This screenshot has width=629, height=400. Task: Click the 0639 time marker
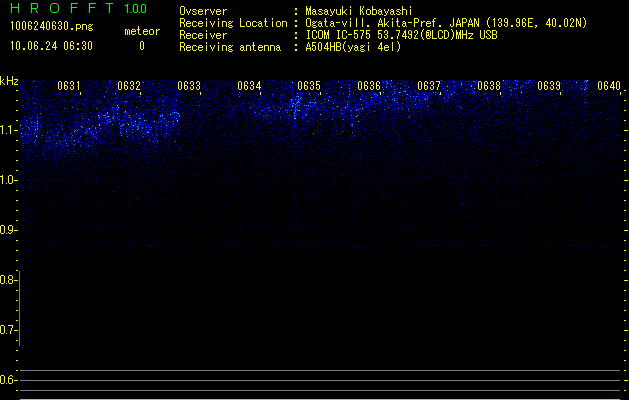(x=549, y=86)
